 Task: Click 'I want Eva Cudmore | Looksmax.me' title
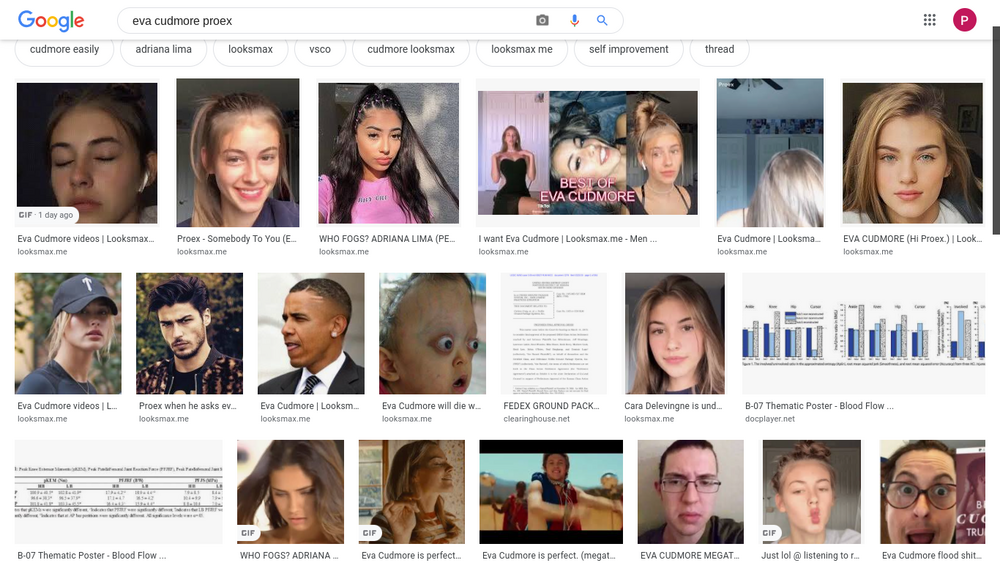click(x=568, y=238)
